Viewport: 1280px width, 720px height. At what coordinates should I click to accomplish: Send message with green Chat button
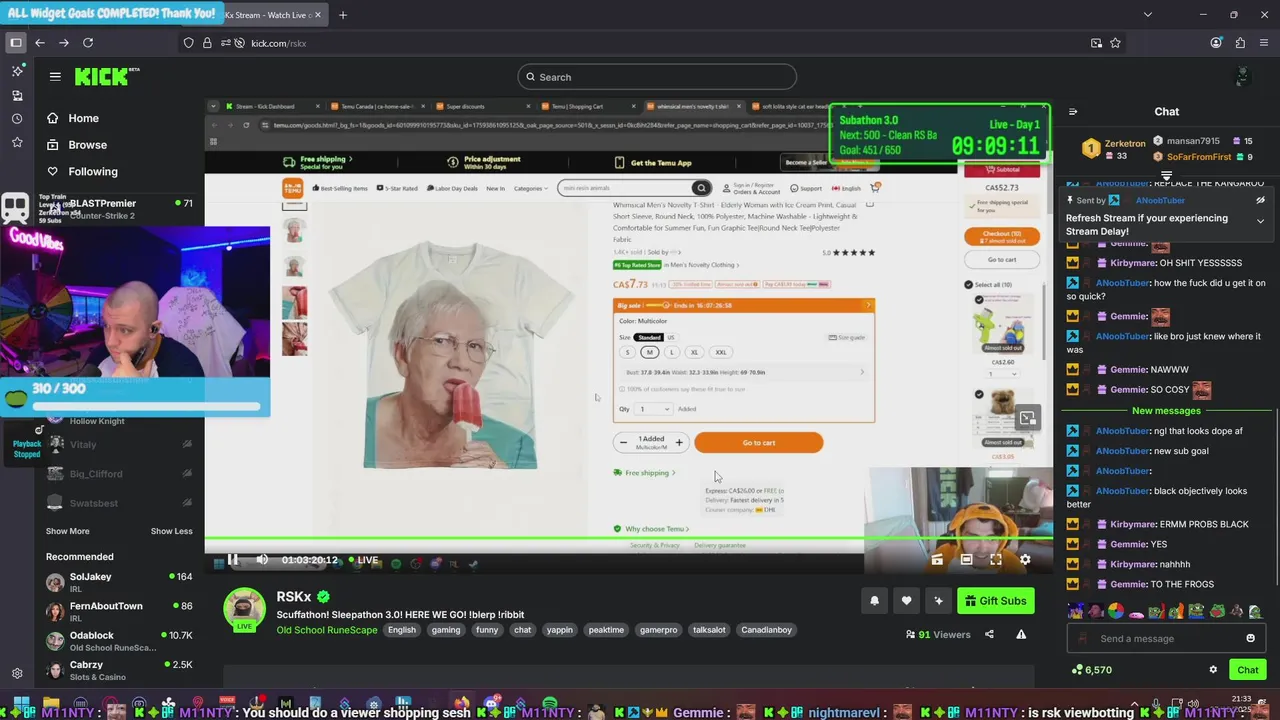point(1248,670)
